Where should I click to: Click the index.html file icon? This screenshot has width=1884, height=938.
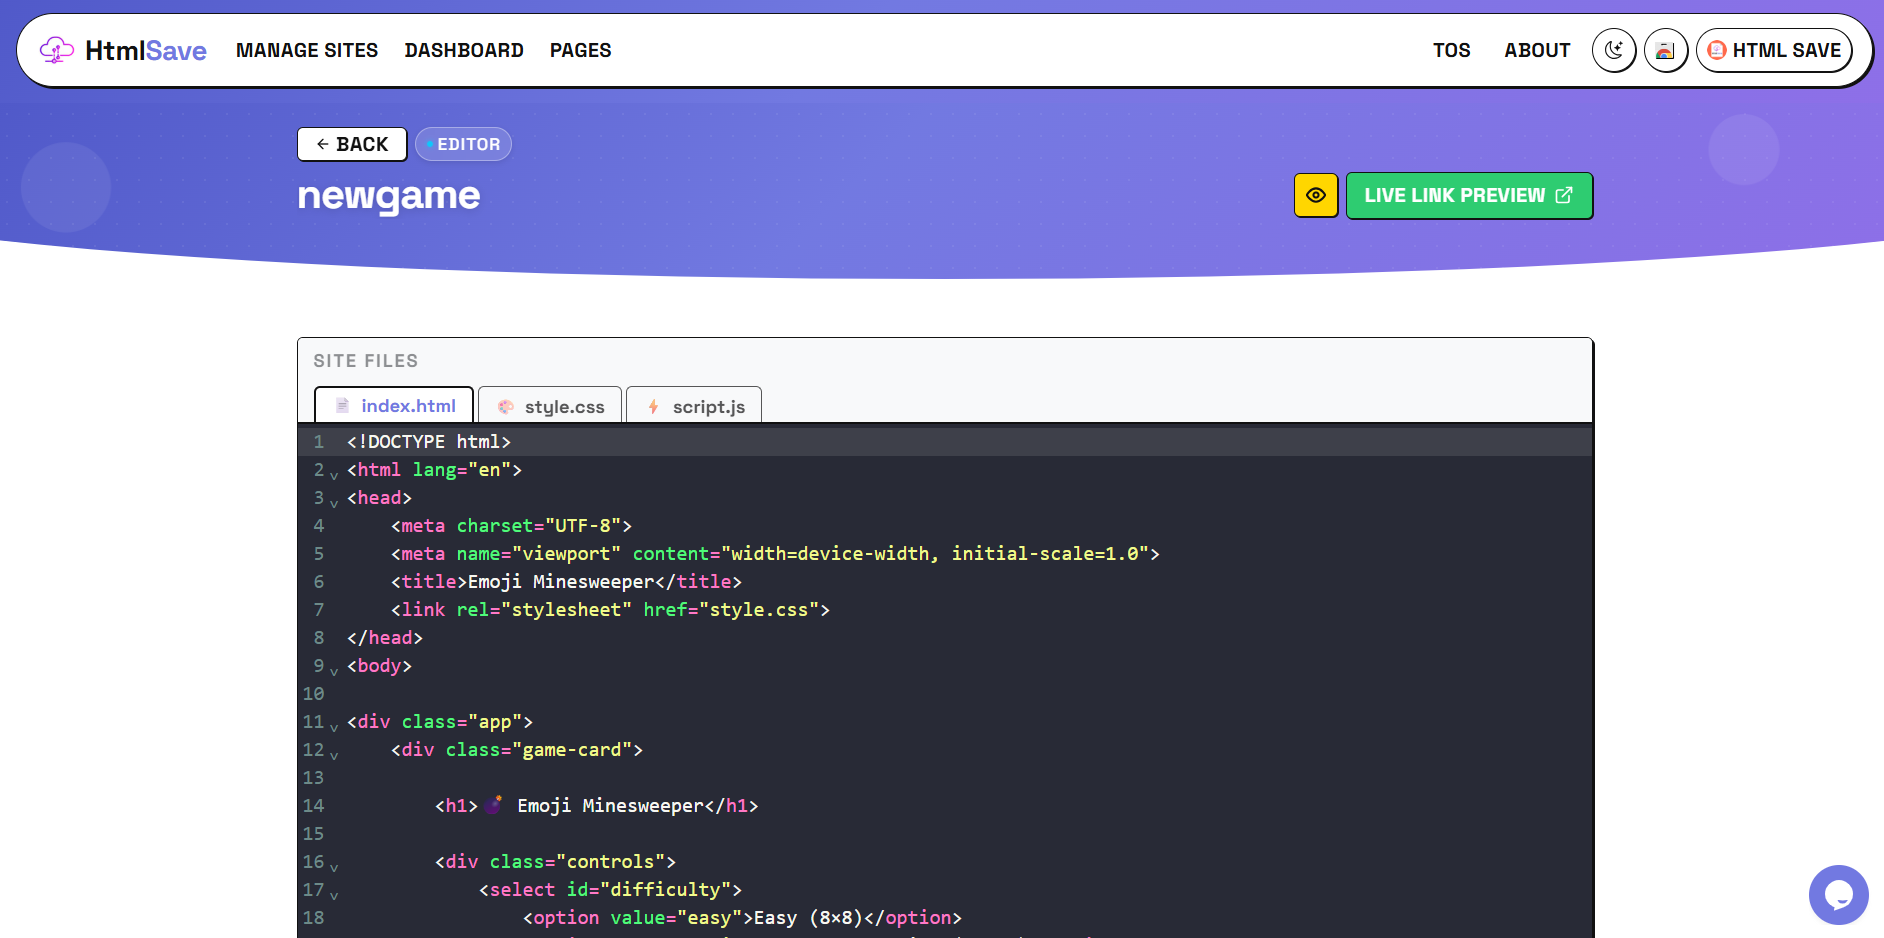click(x=342, y=406)
